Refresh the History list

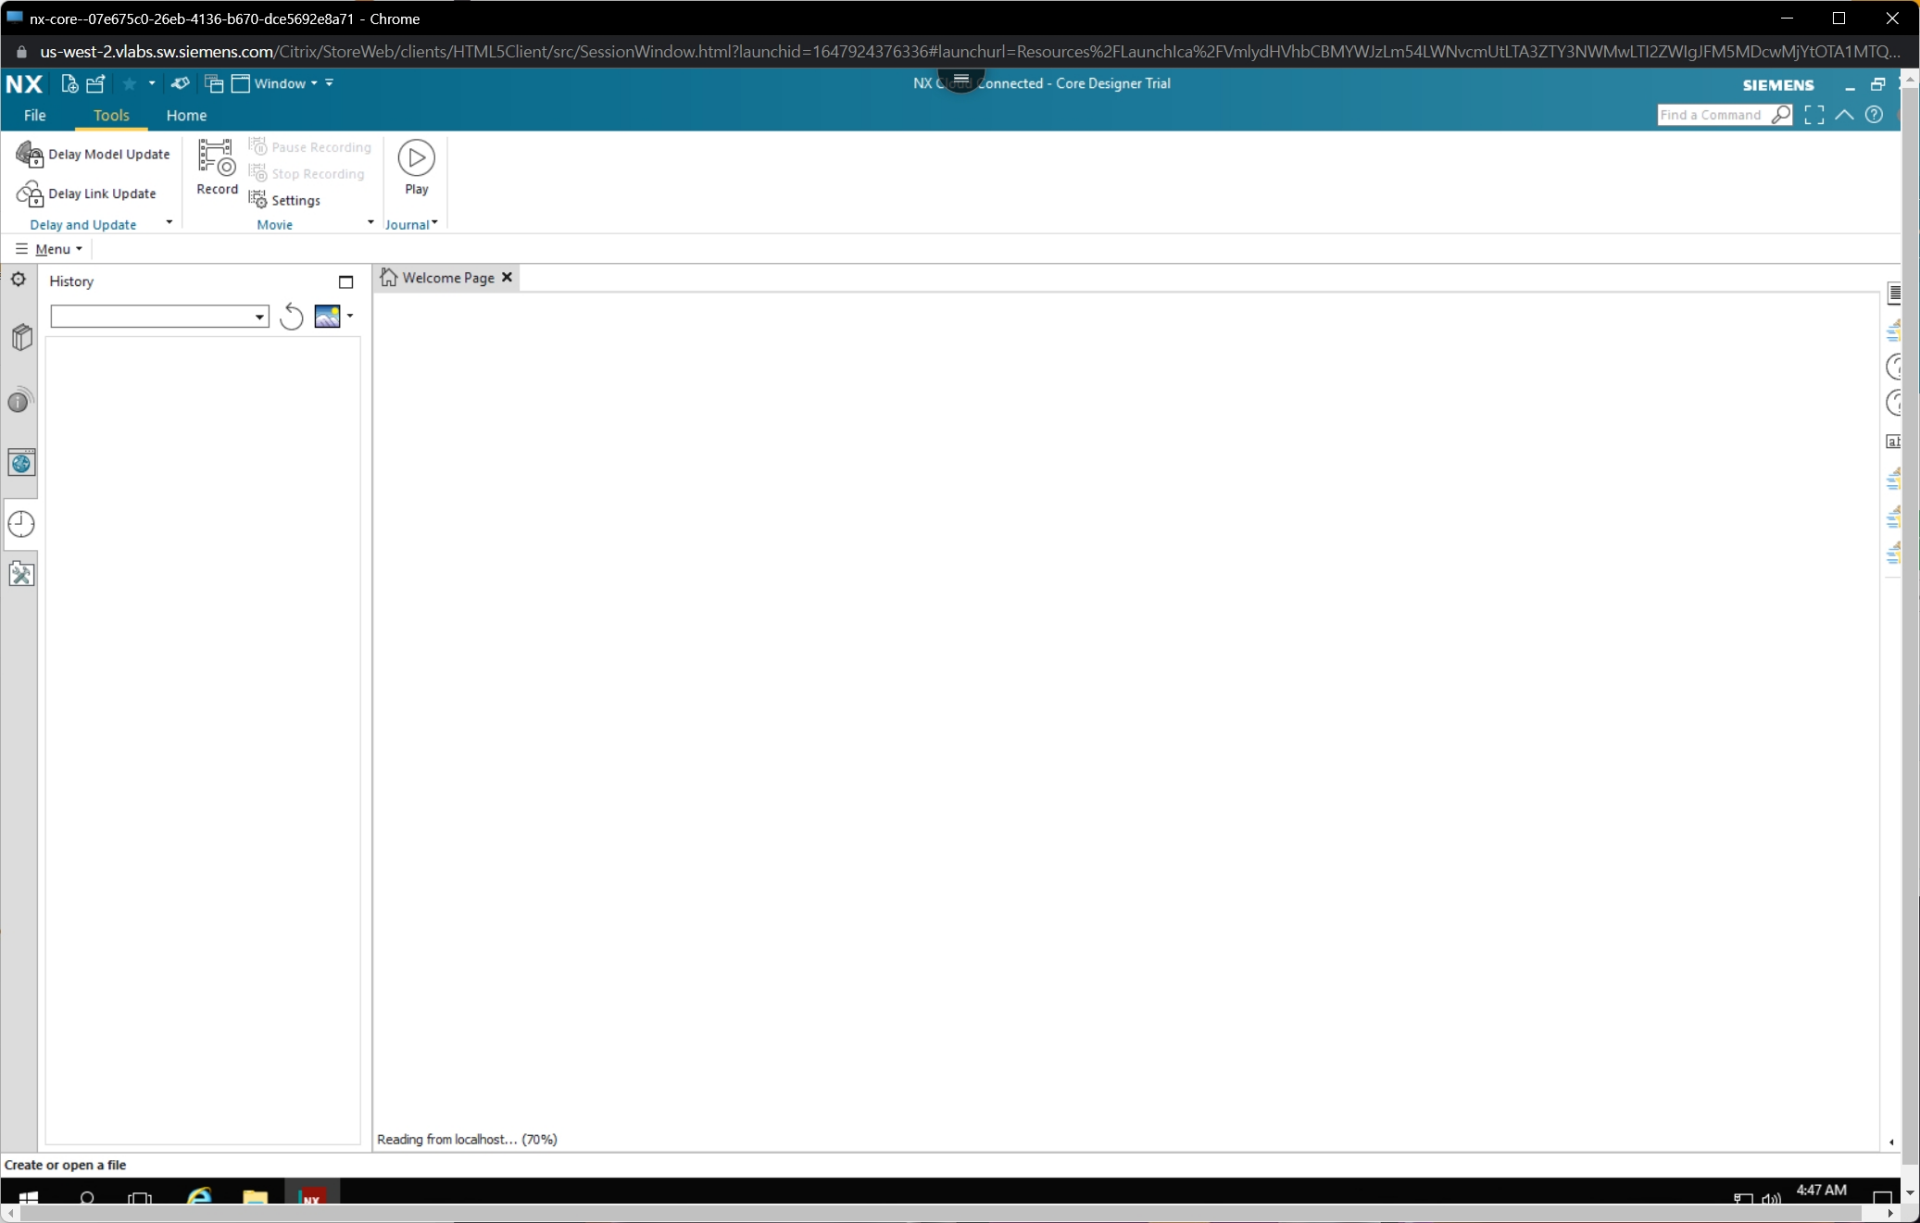(x=291, y=317)
